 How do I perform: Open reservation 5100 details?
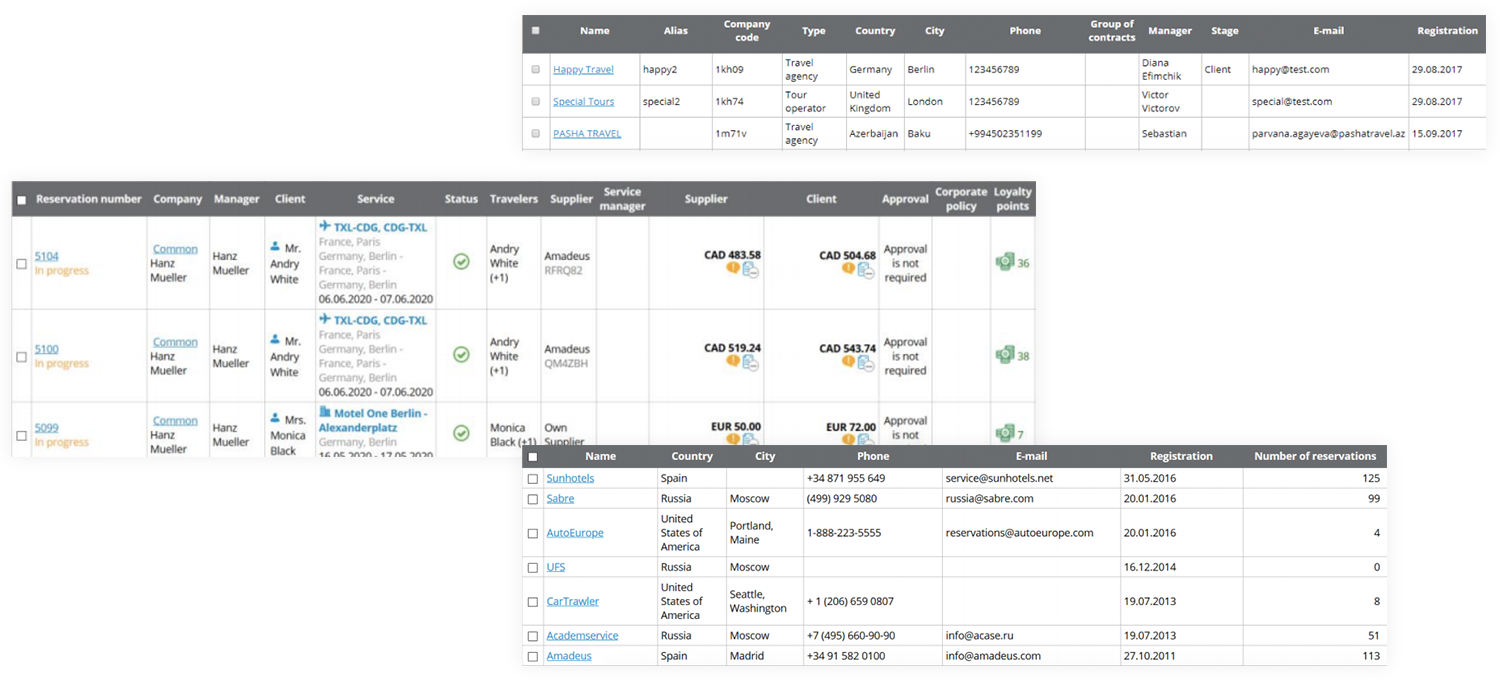coord(46,349)
